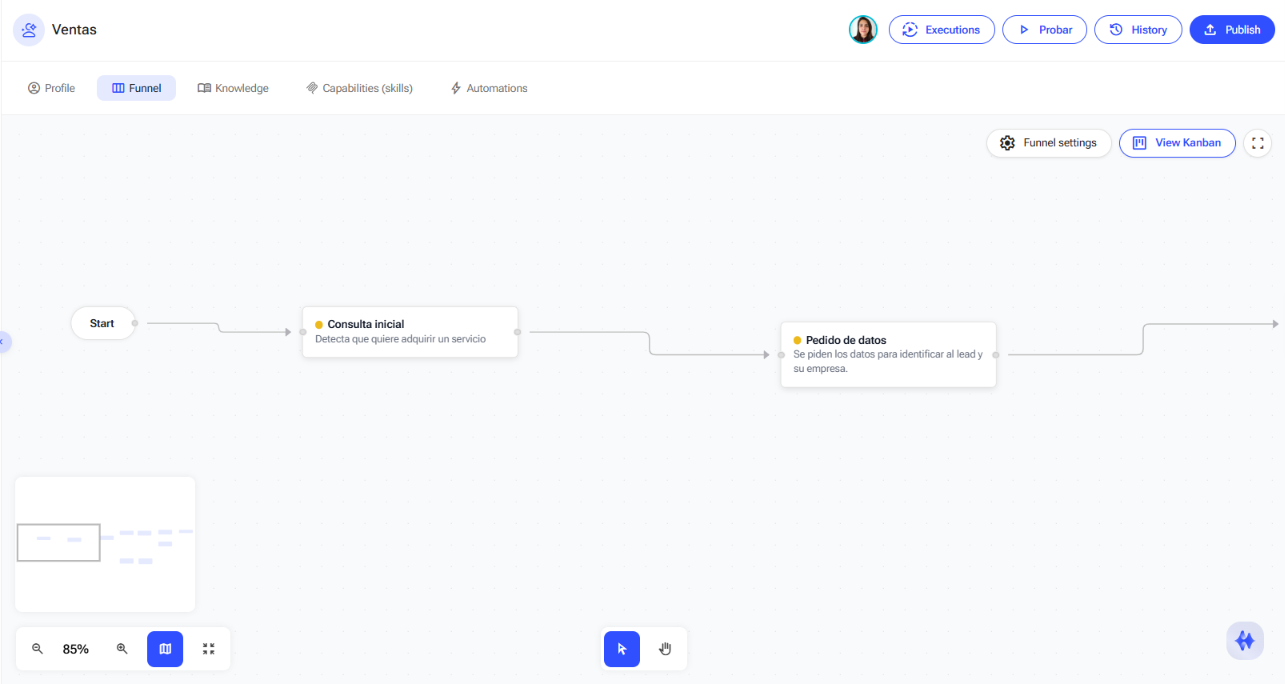
Task: Click the Ventas agent avatar icon
Action: point(29,30)
